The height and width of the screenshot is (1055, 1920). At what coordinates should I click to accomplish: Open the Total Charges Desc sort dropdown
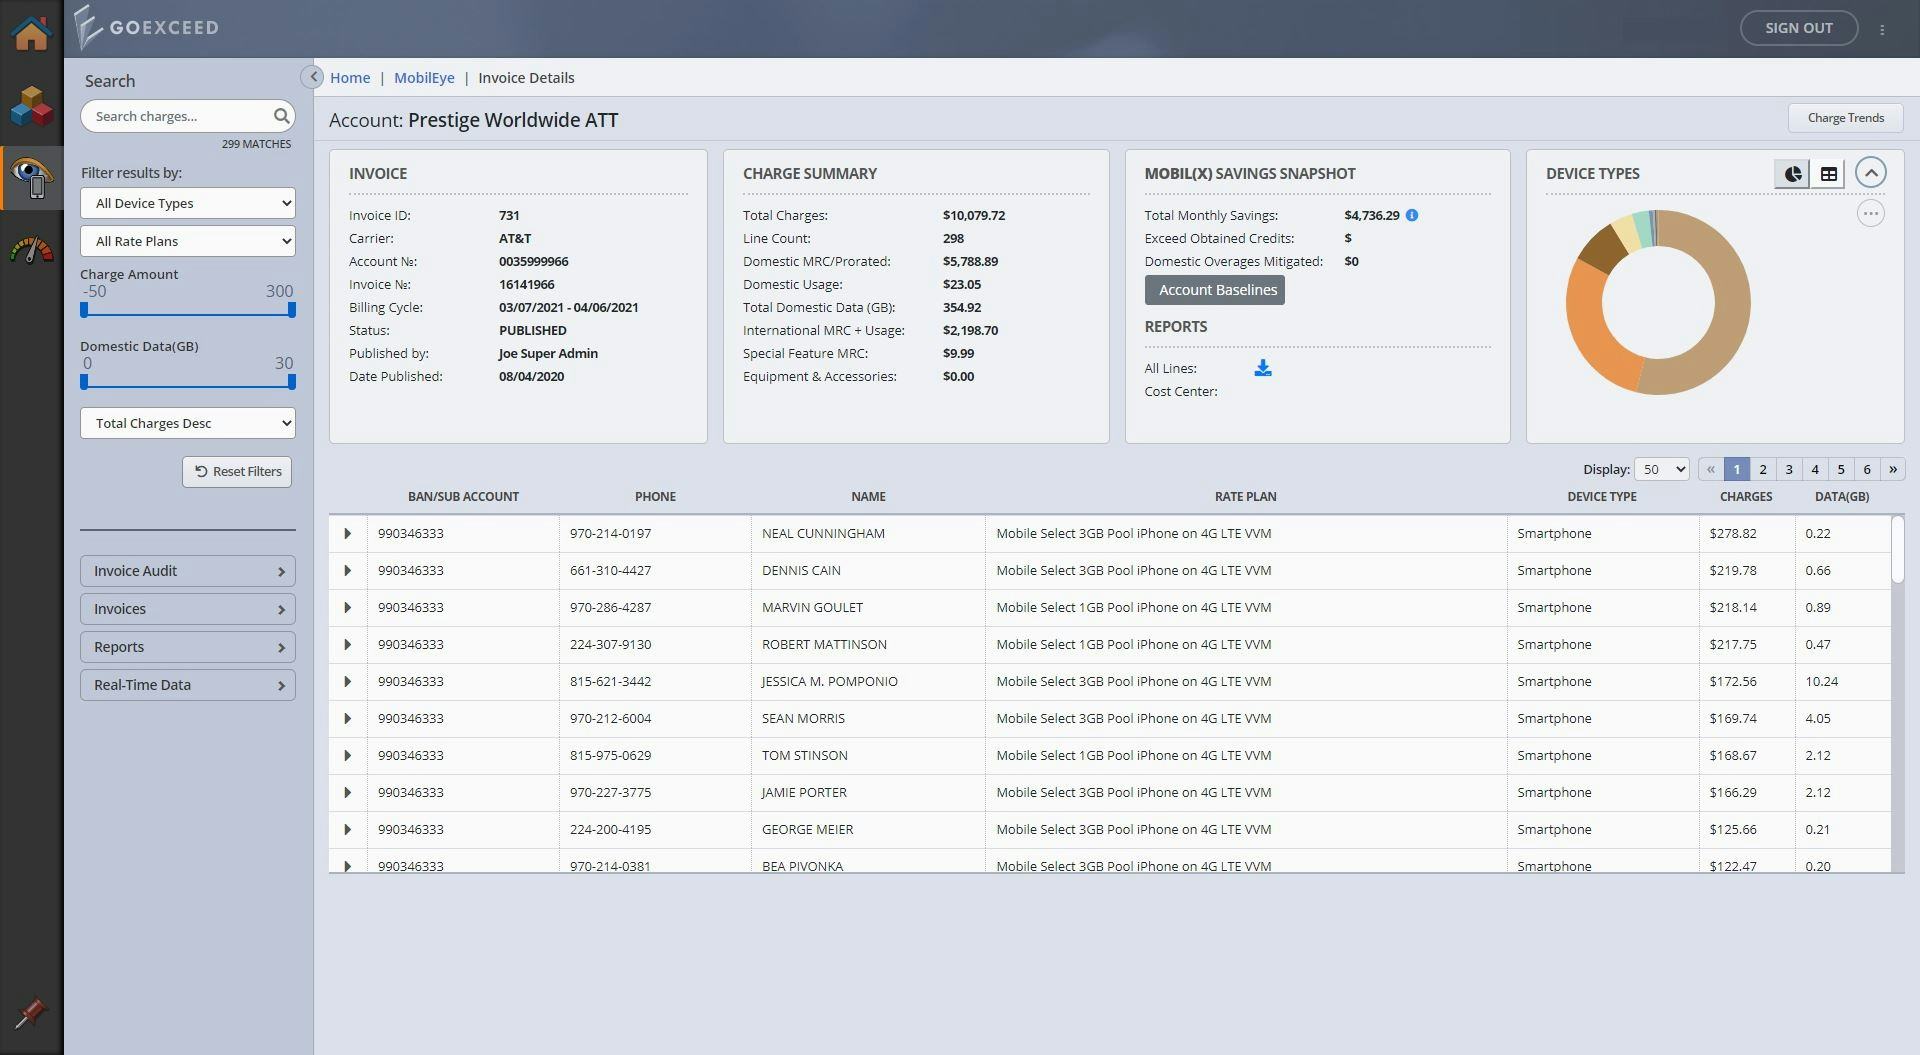pos(188,423)
